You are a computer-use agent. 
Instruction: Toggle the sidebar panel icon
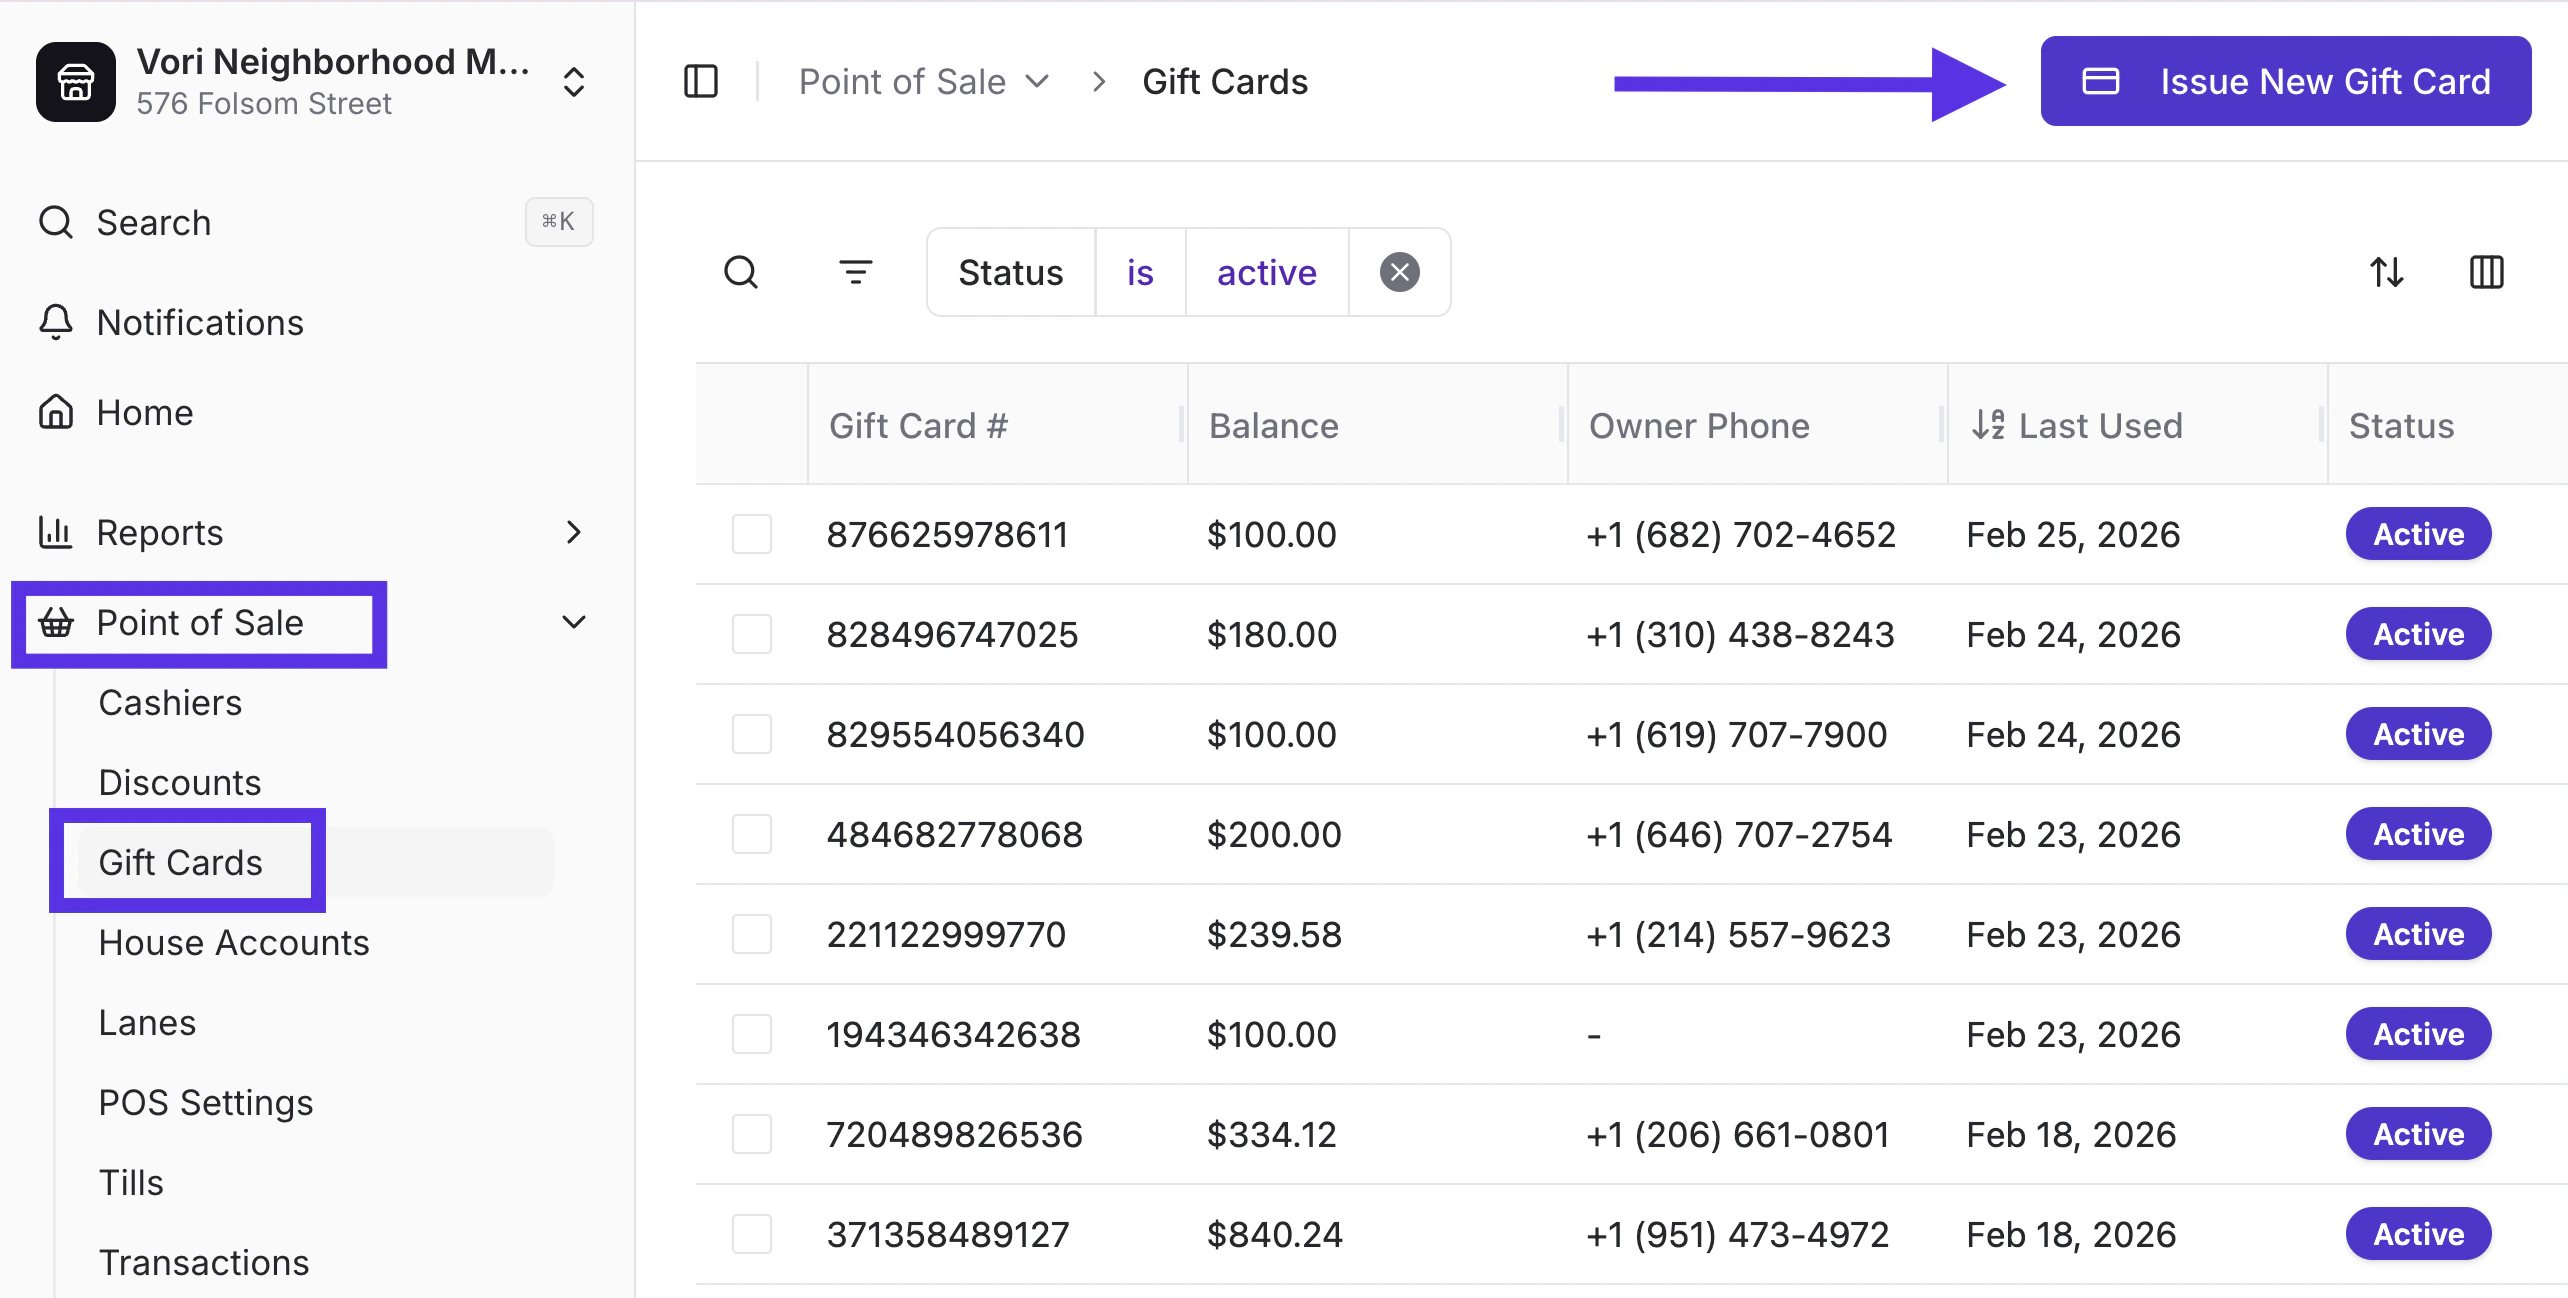(700, 81)
